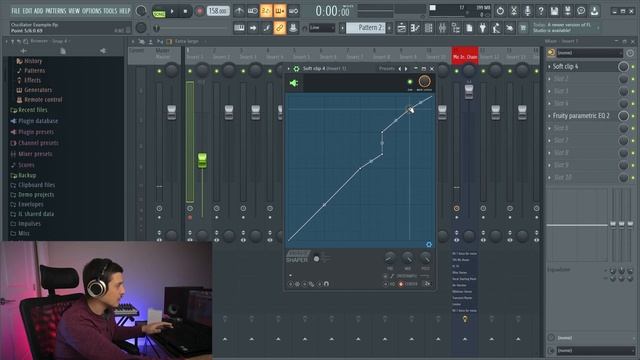The width and height of the screenshot is (640, 360).
Task: Select the red highlighted mixer insert track
Action: (465, 56)
